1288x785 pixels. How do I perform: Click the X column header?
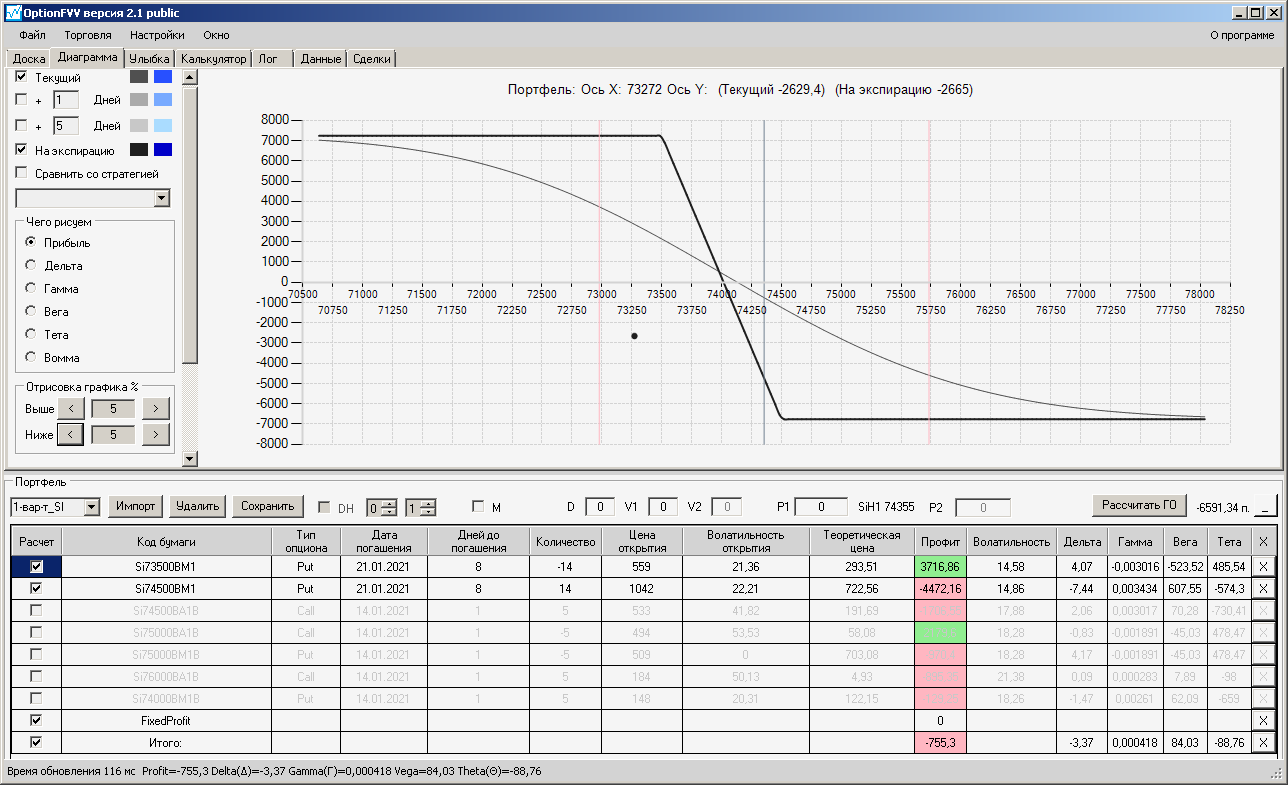pyautogui.click(x=1263, y=541)
